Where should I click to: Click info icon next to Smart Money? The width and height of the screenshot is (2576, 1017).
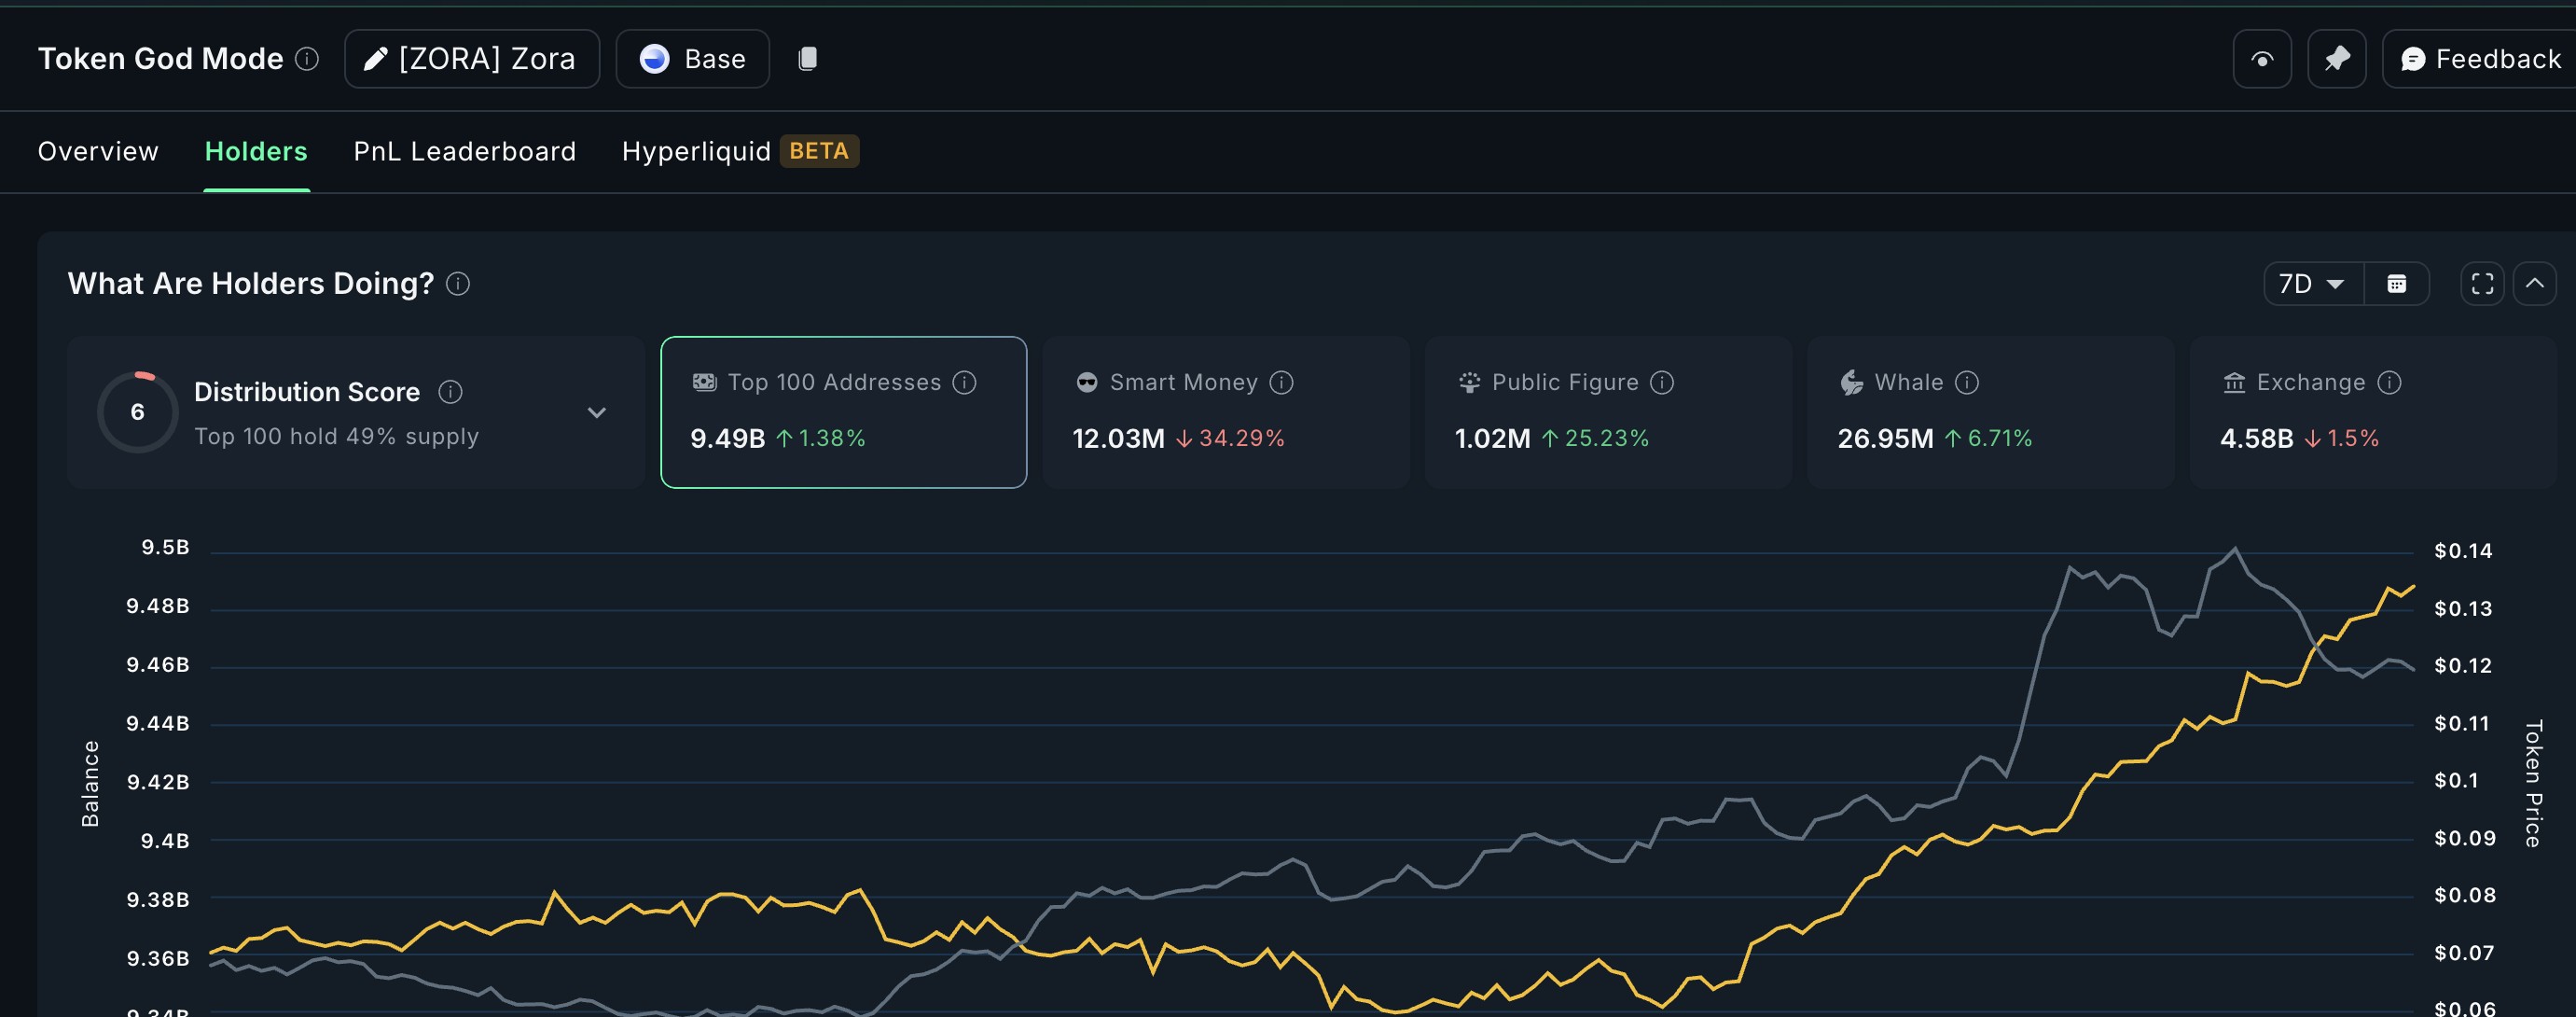(x=1281, y=383)
